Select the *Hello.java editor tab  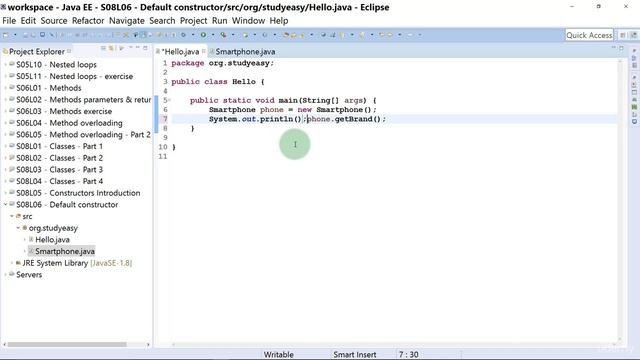(180, 51)
